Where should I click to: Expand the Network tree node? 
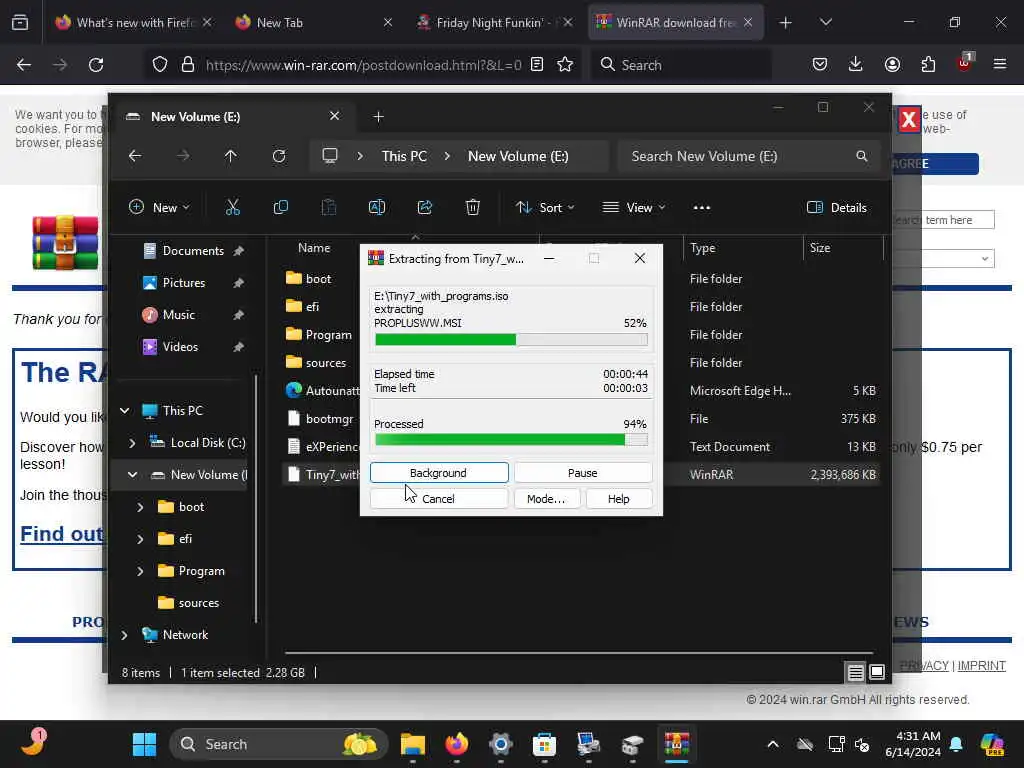125,635
